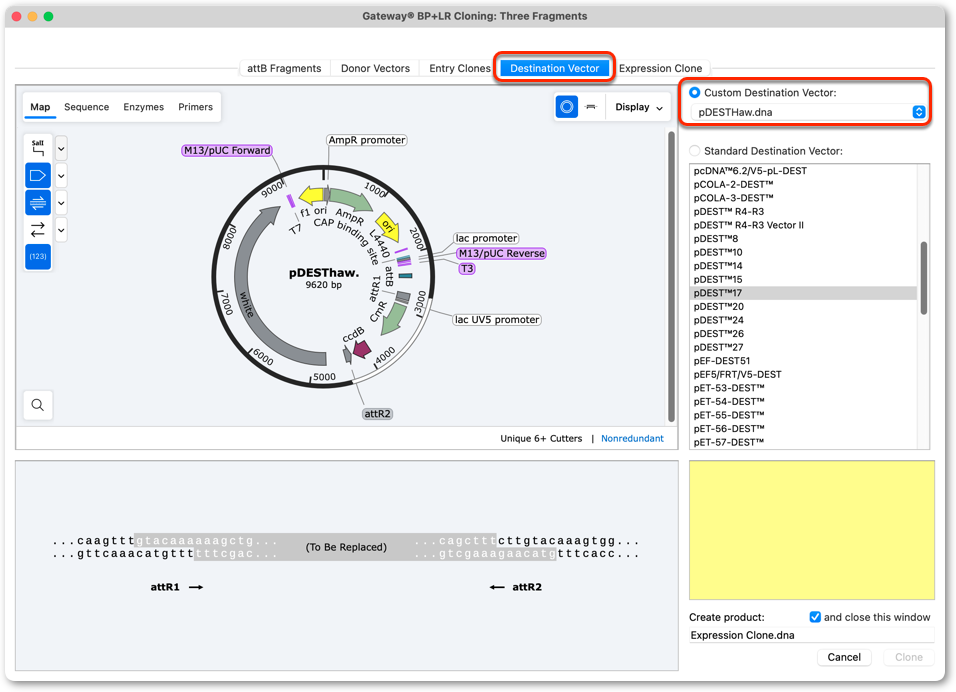This screenshot has height=692, width=956.
Task: Click the vector list scrollbar thumb
Action: (924, 277)
